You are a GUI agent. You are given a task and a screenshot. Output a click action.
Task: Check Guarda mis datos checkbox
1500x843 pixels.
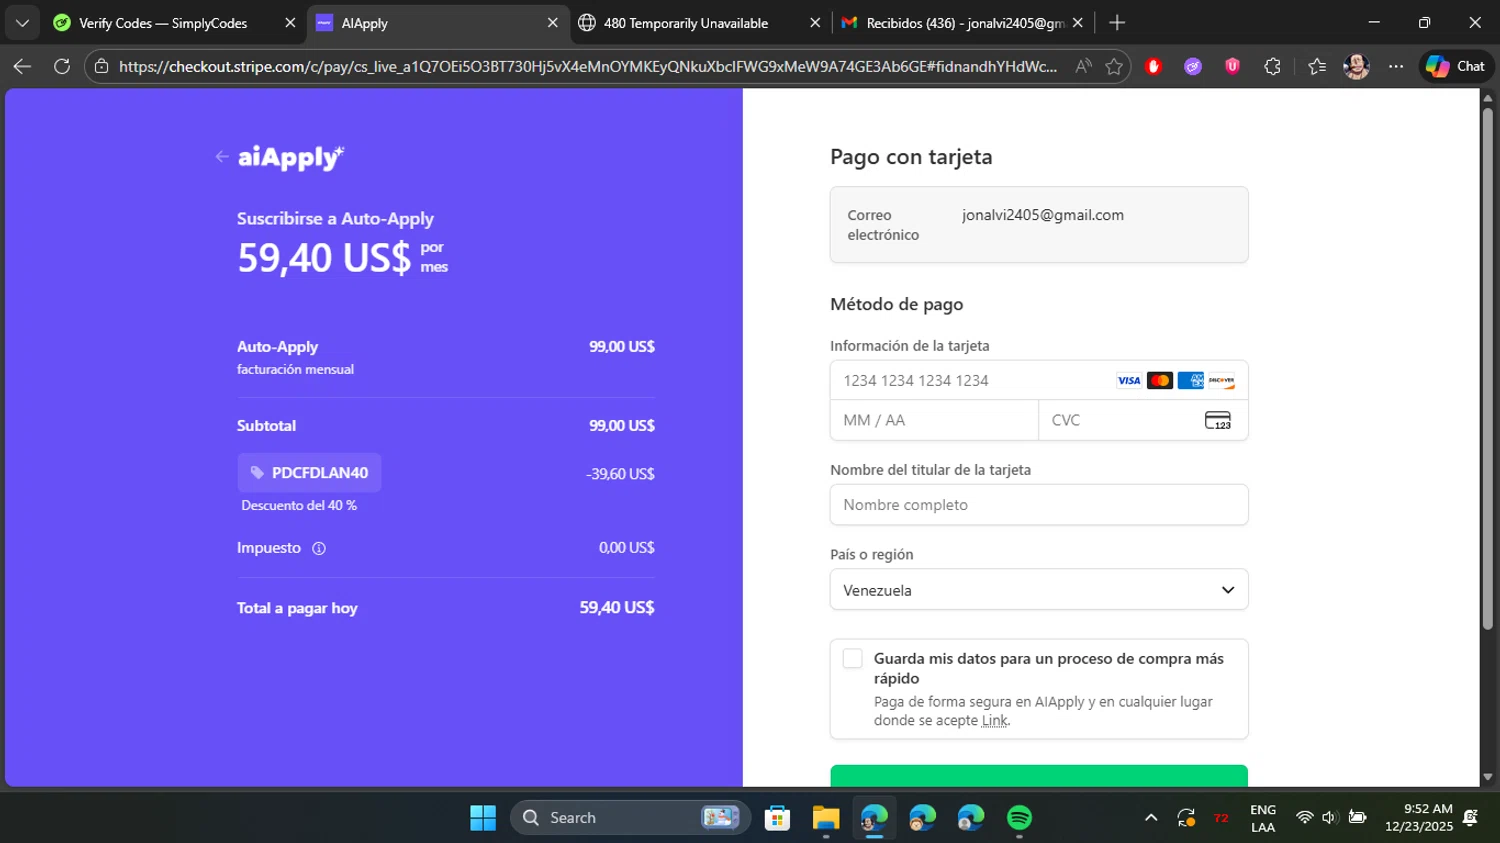(852, 658)
